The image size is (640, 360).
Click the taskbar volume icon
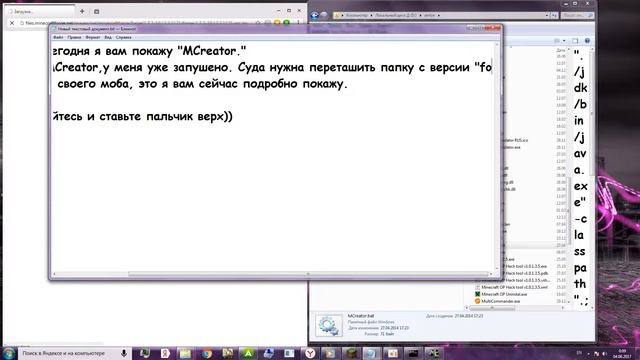pos(605,353)
